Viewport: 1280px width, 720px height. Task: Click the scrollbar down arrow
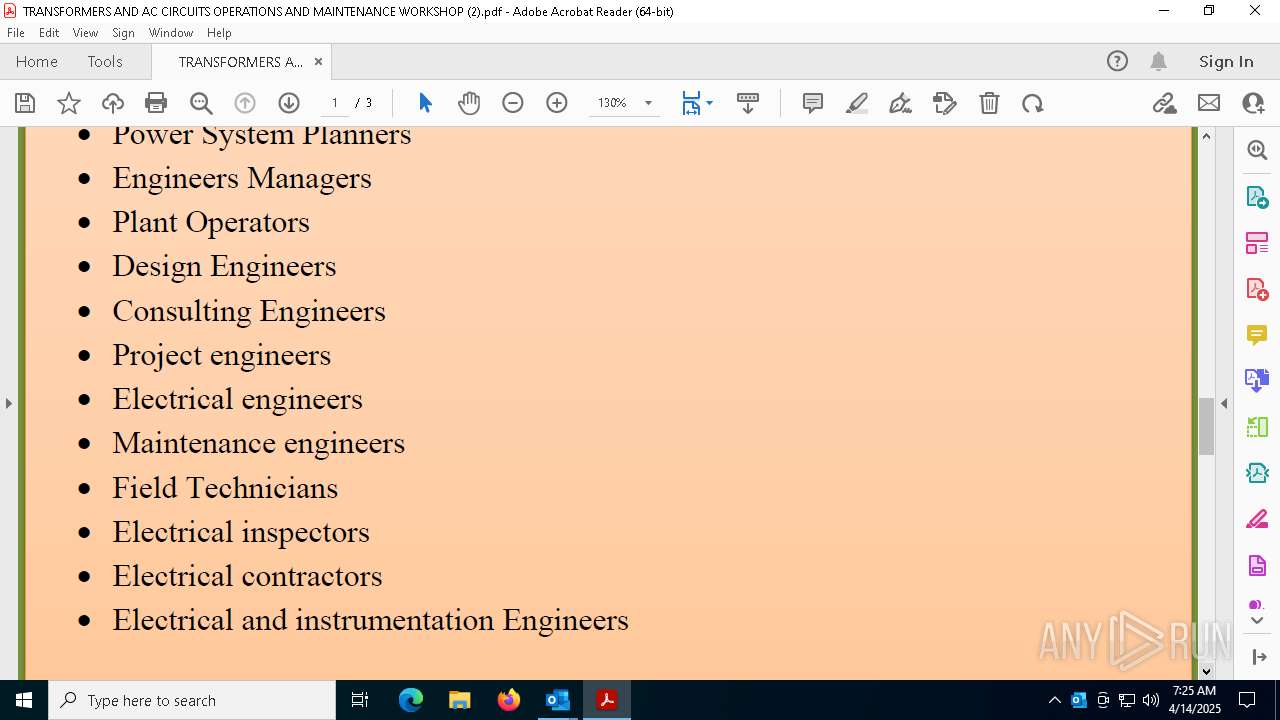[1206, 671]
